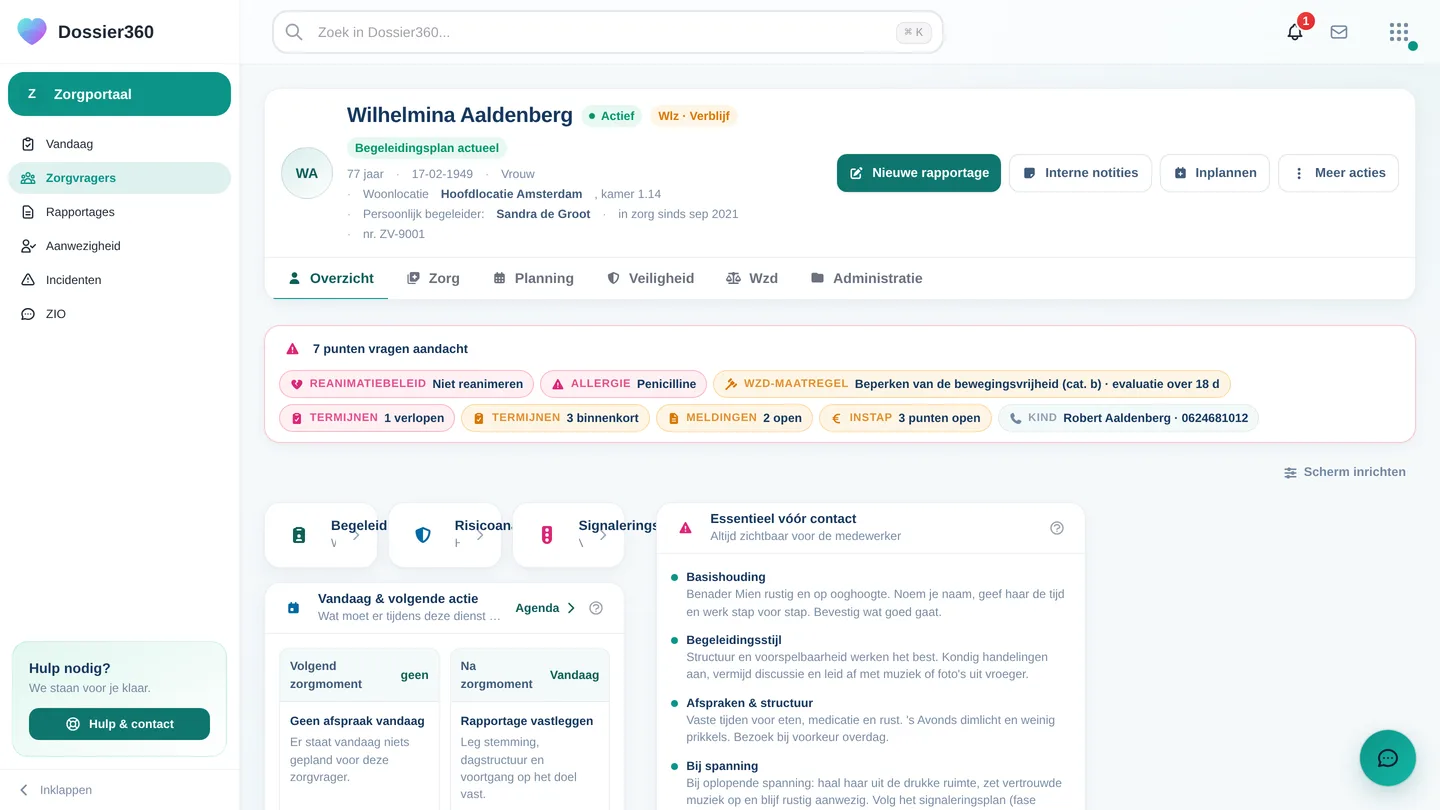Screen dimensions: 1440x810
Task: Click the Inplannen button
Action: pos(1215,173)
